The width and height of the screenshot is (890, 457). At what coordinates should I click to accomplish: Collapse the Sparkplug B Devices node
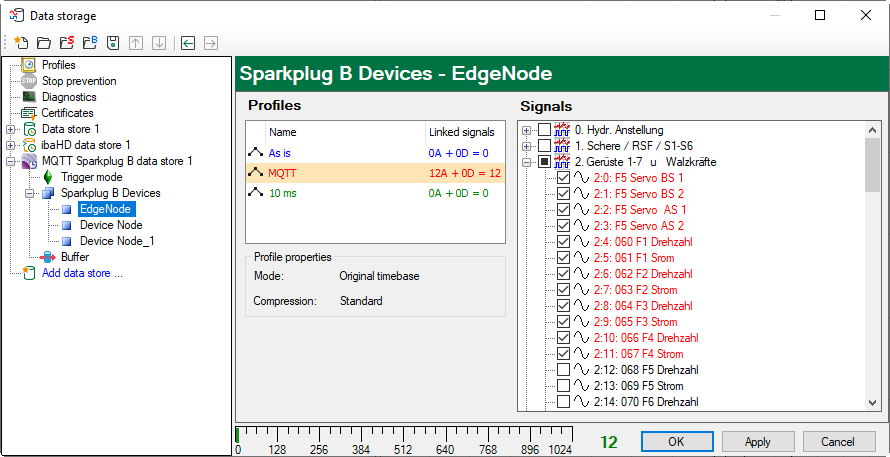[x=30, y=193]
